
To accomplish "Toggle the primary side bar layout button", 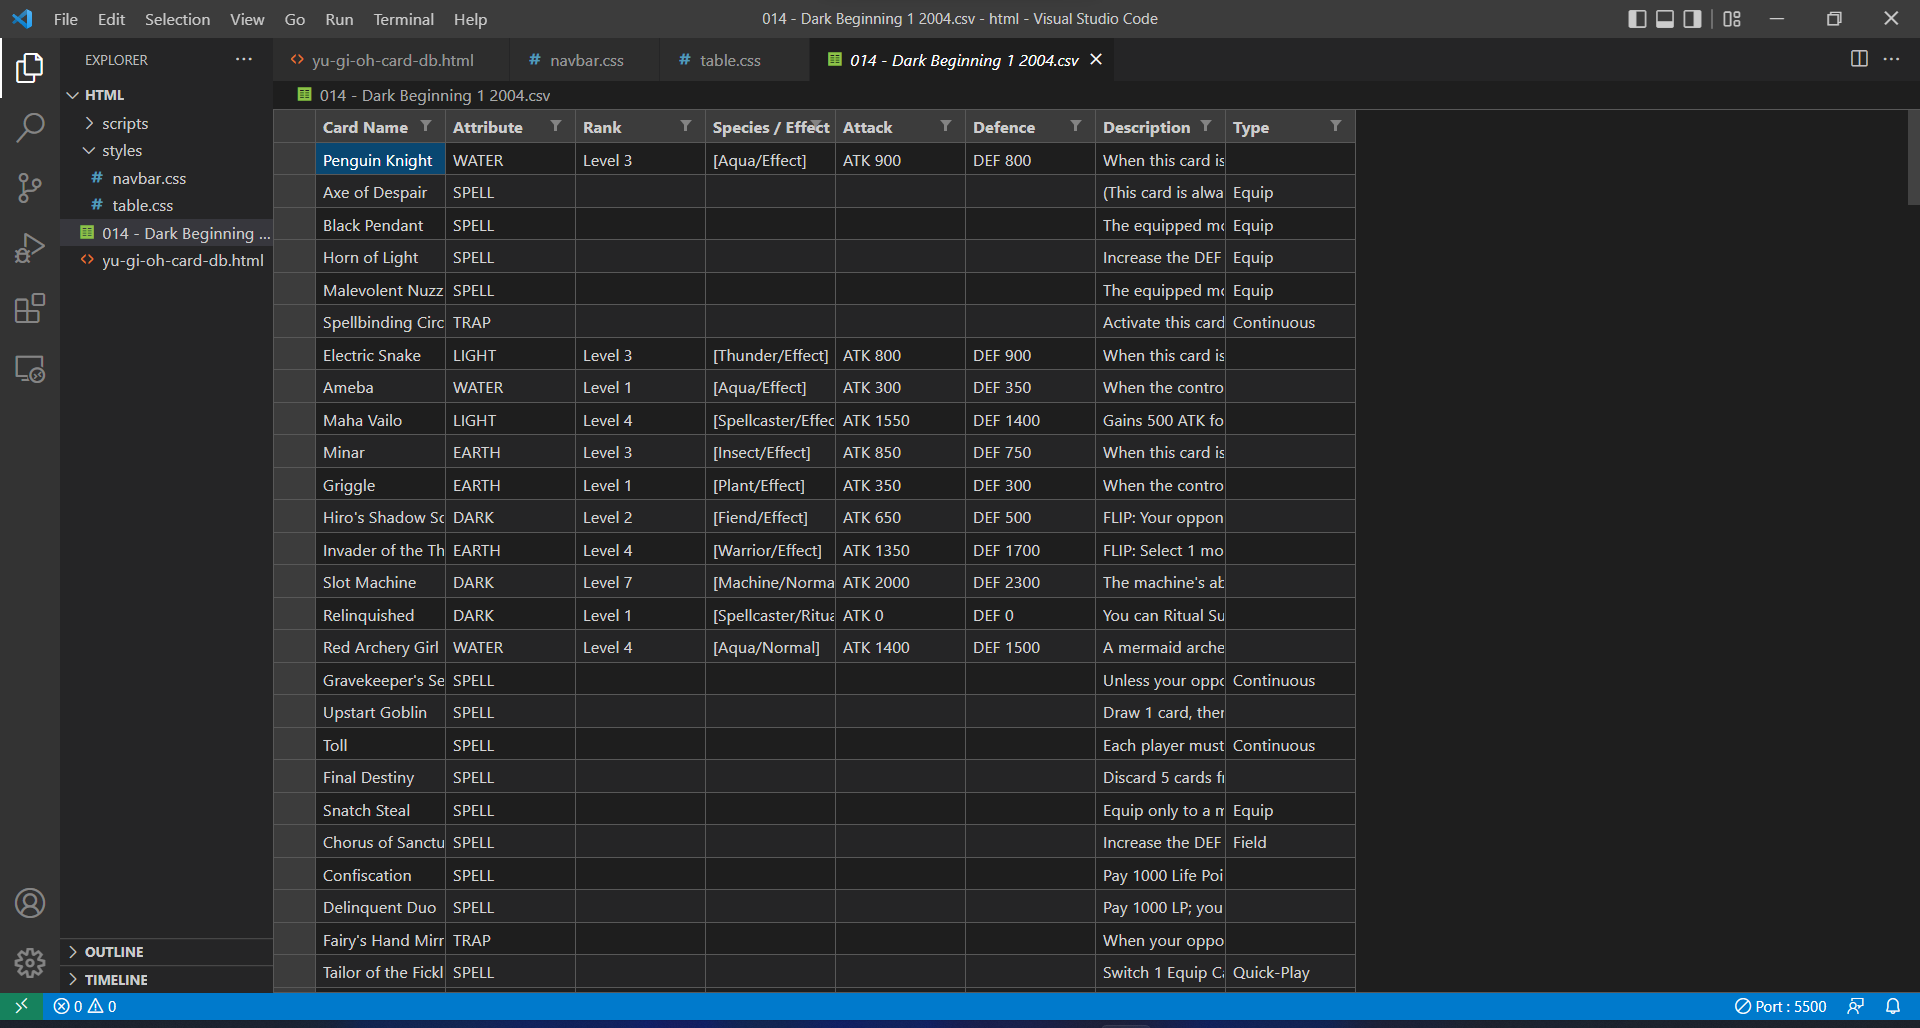I will (x=1637, y=19).
